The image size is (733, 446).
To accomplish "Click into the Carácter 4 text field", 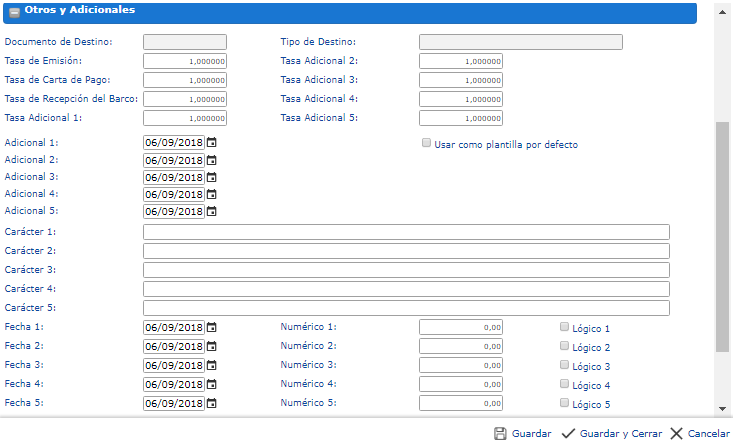I will (x=406, y=289).
